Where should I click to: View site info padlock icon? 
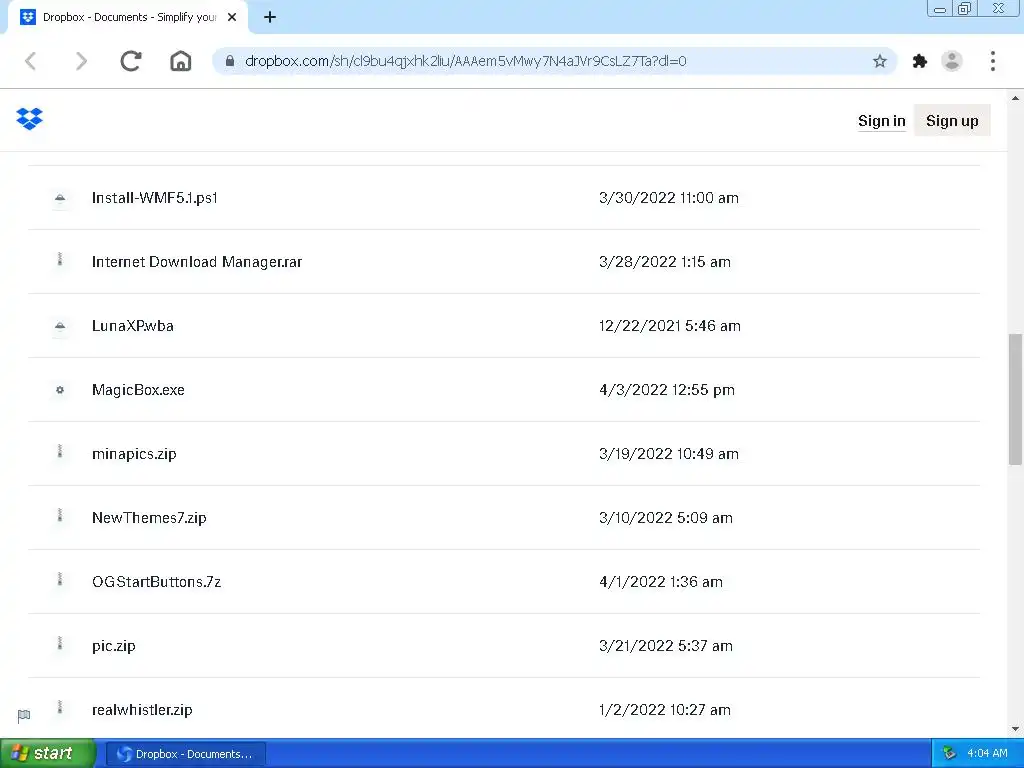[x=230, y=61]
